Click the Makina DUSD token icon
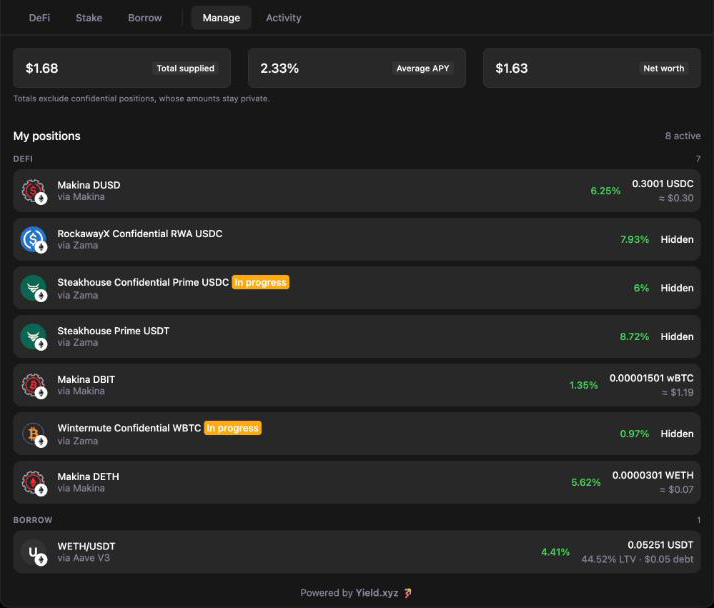Image resolution: width=714 pixels, height=608 pixels. tap(34, 191)
